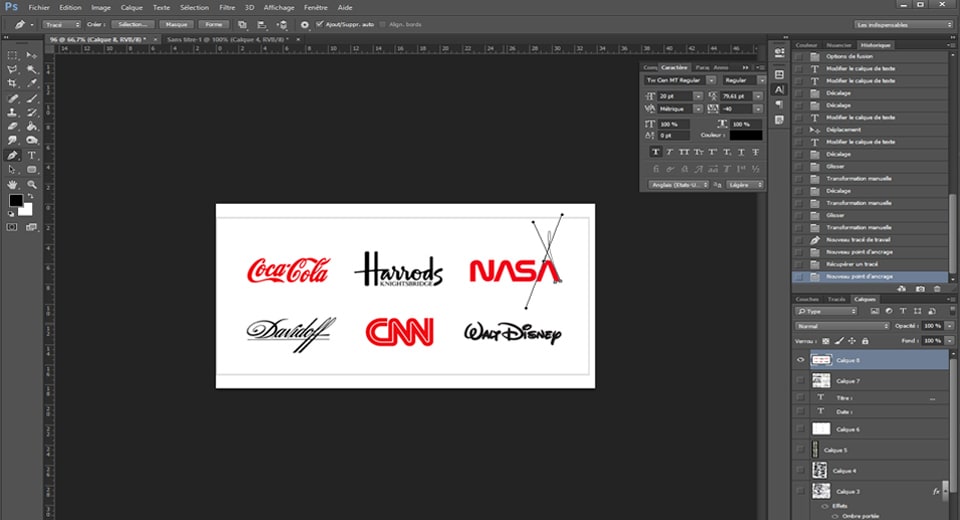Open the Anglais language dropdown
This screenshot has width=960, height=520.
point(678,185)
